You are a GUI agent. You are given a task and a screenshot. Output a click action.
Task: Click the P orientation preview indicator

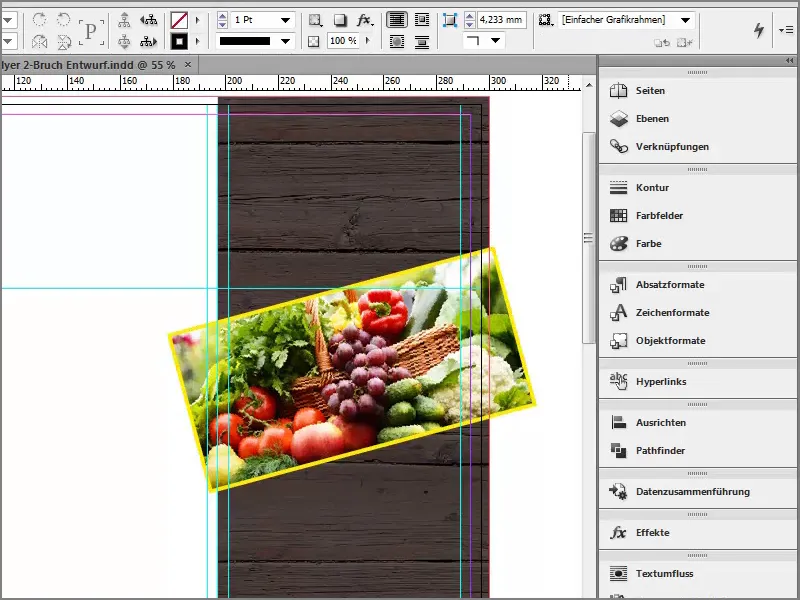[x=91, y=32]
